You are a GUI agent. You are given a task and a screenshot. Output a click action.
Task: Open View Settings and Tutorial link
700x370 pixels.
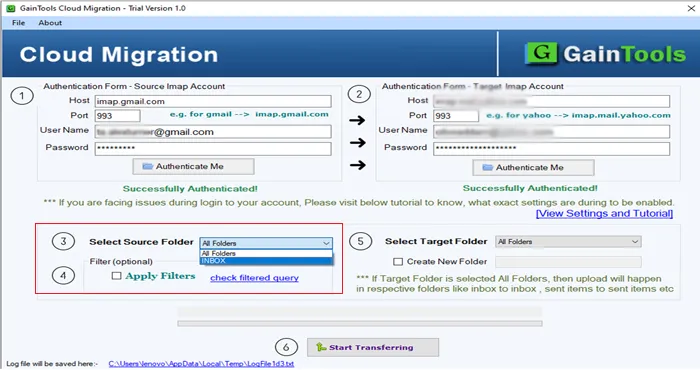(604, 213)
